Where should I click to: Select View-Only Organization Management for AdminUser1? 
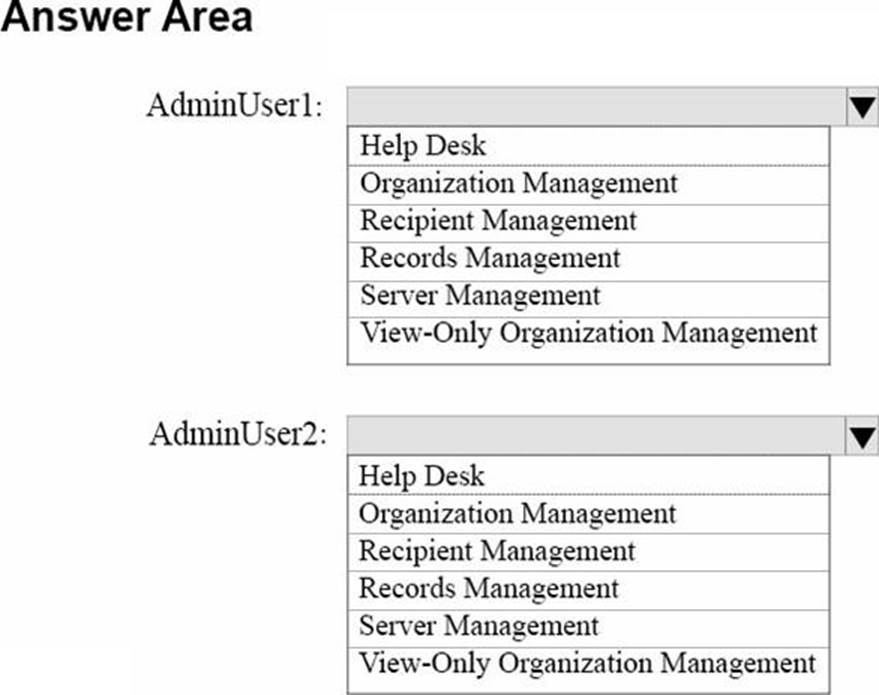[588, 333]
